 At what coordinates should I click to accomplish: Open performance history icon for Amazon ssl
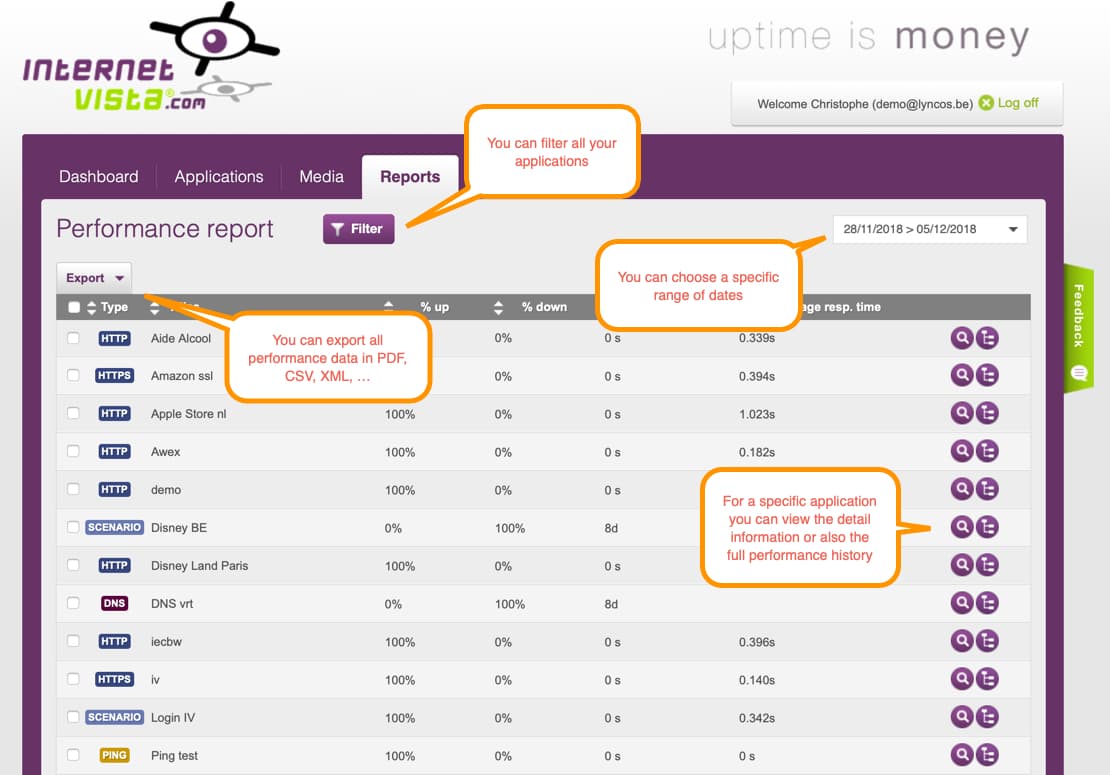coord(987,376)
